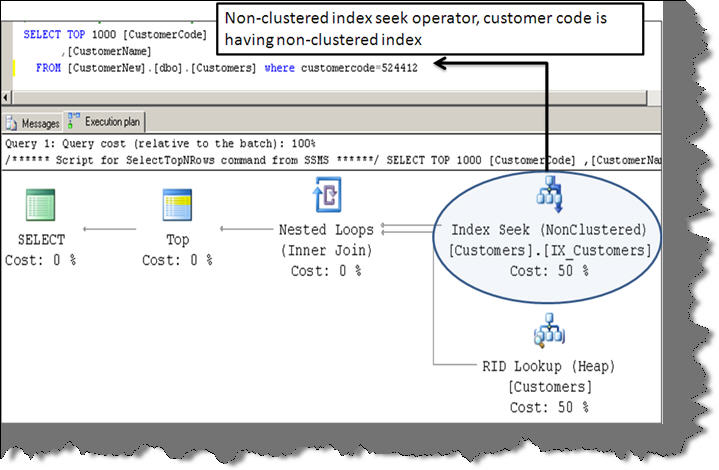This screenshot has height=470, width=719.
Task: Click the [Customers].[IX_Customers] index name
Action: pyautogui.click(x=550, y=250)
